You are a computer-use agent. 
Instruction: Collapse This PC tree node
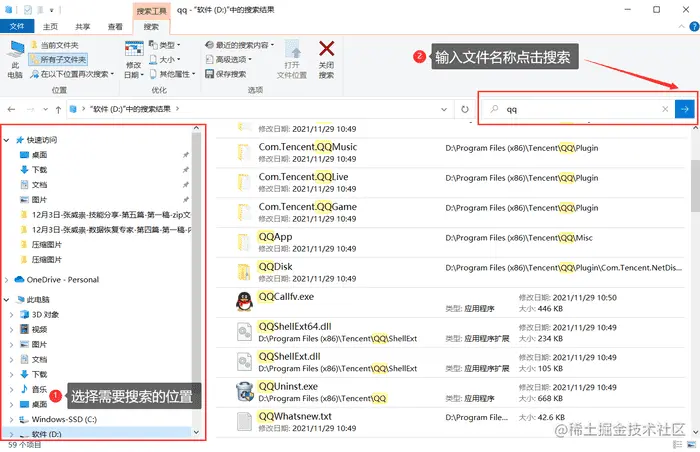(7, 300)
